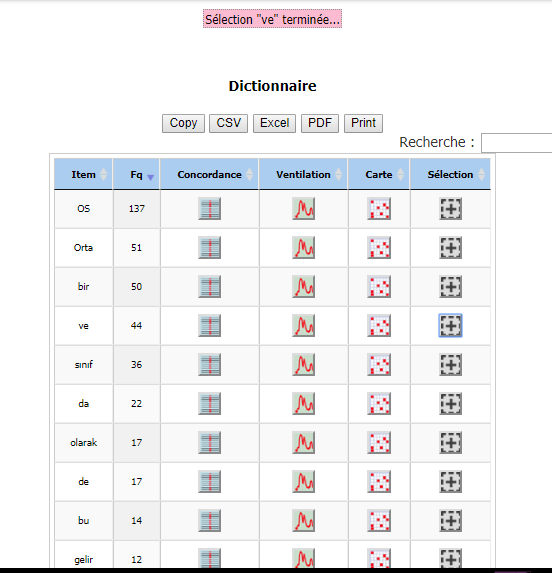Open the carte map for bir

379,286
